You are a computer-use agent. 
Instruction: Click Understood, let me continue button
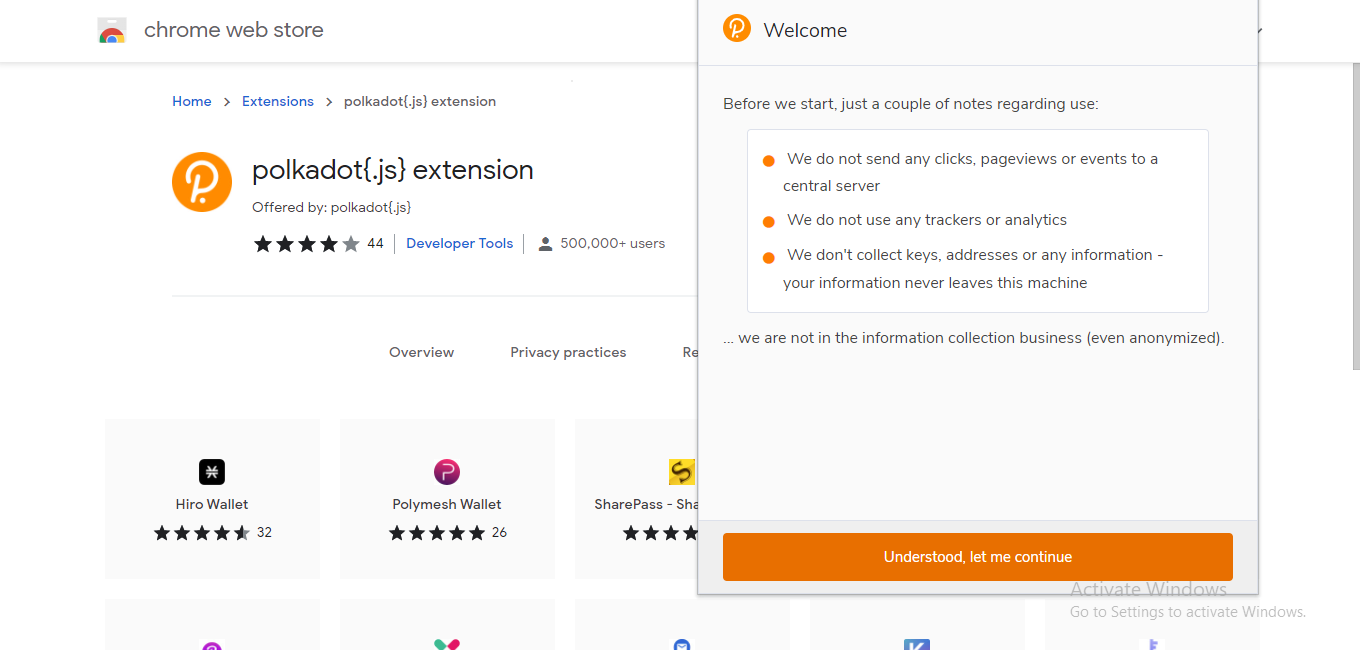[978, 557]
